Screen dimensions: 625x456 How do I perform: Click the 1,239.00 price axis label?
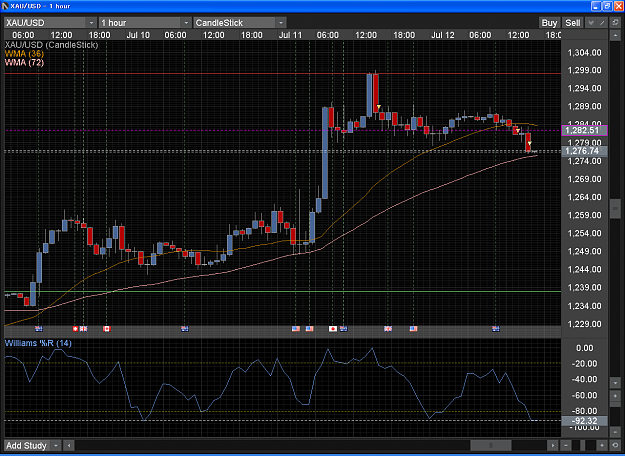(x=585, y=287)
